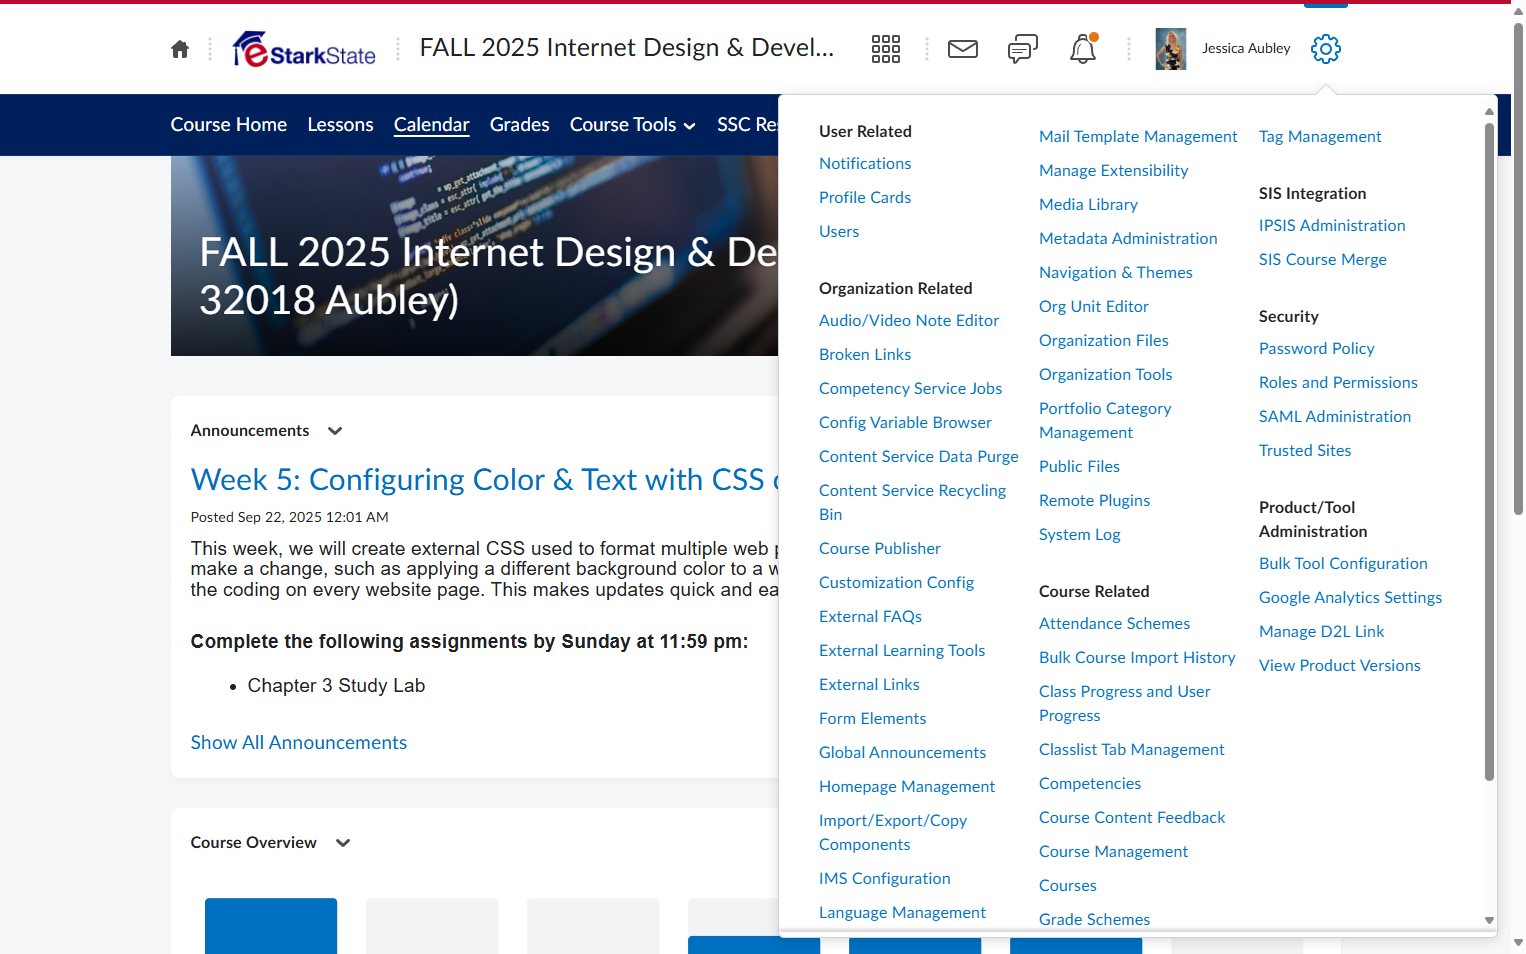Expand the Course Tools dropdown
This screenshot has height=954, width=1526.
pyautogui.click(x=632, y=125)
